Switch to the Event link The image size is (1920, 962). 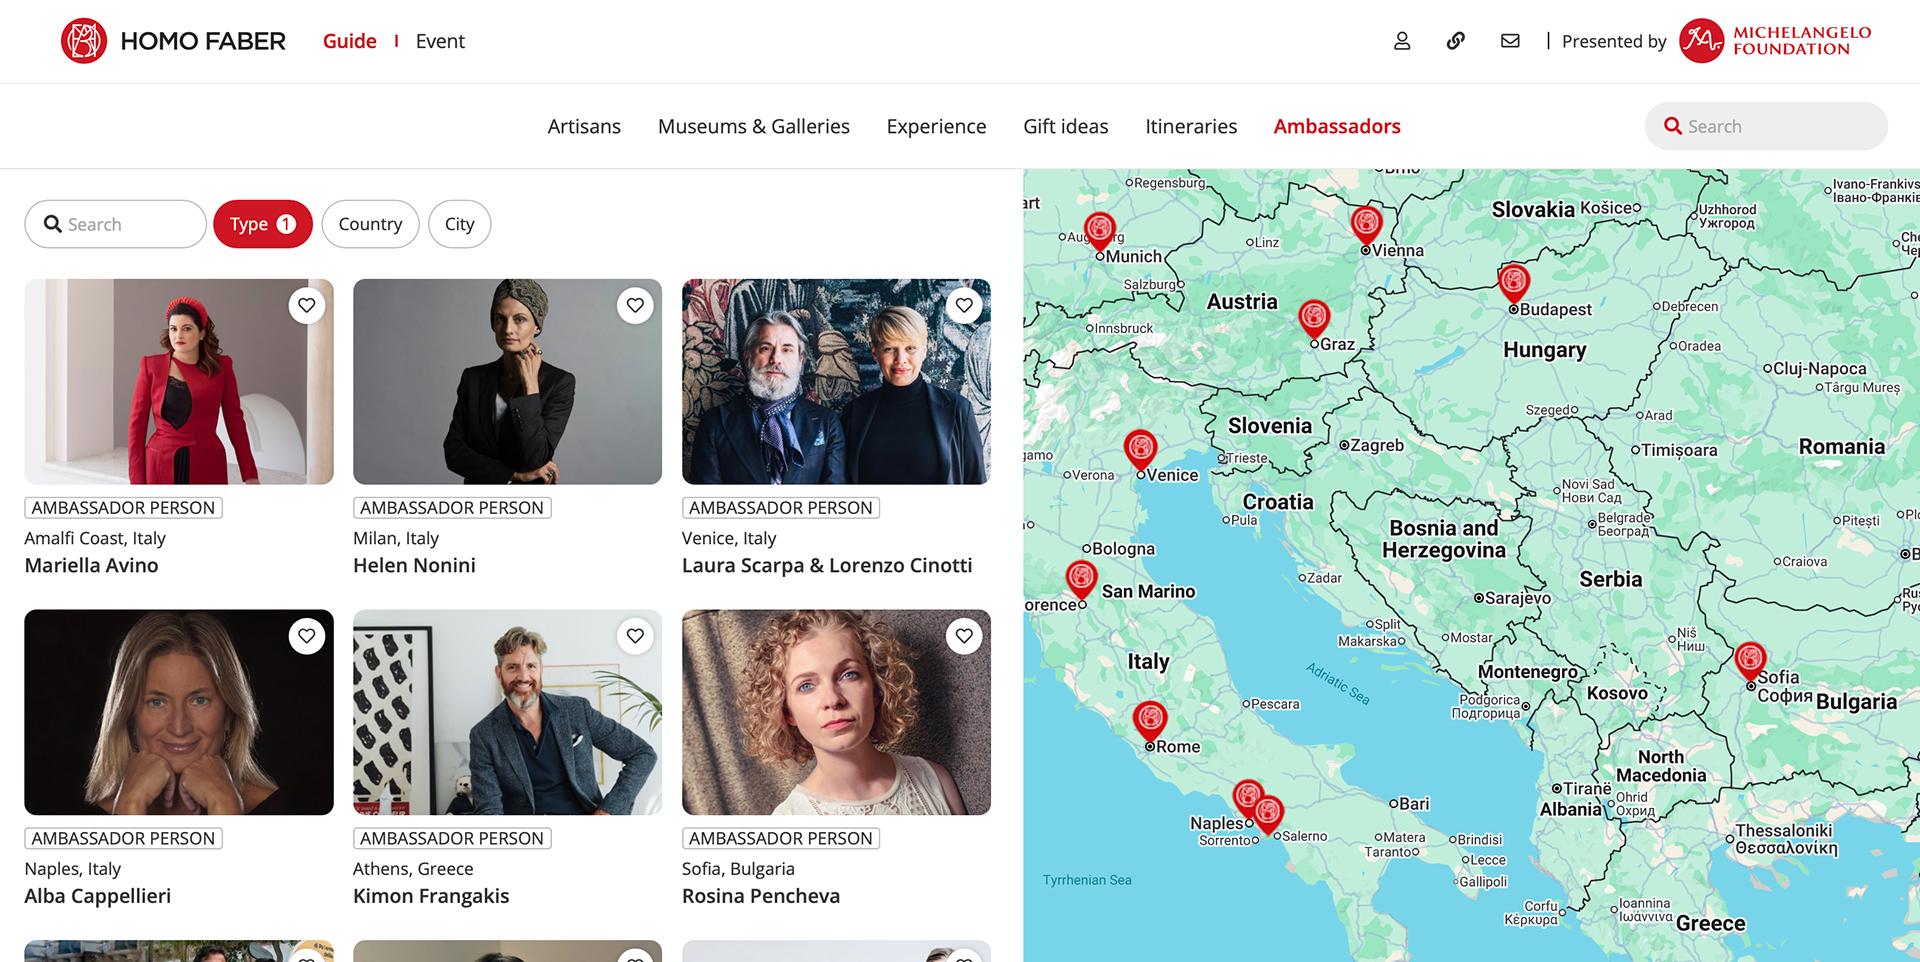440,41
